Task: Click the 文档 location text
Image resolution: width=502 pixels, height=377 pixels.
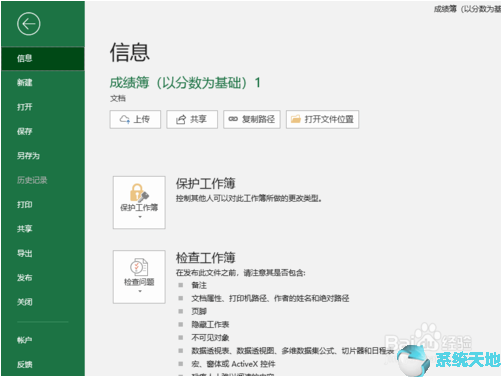Action: click(x=118, y=98)
